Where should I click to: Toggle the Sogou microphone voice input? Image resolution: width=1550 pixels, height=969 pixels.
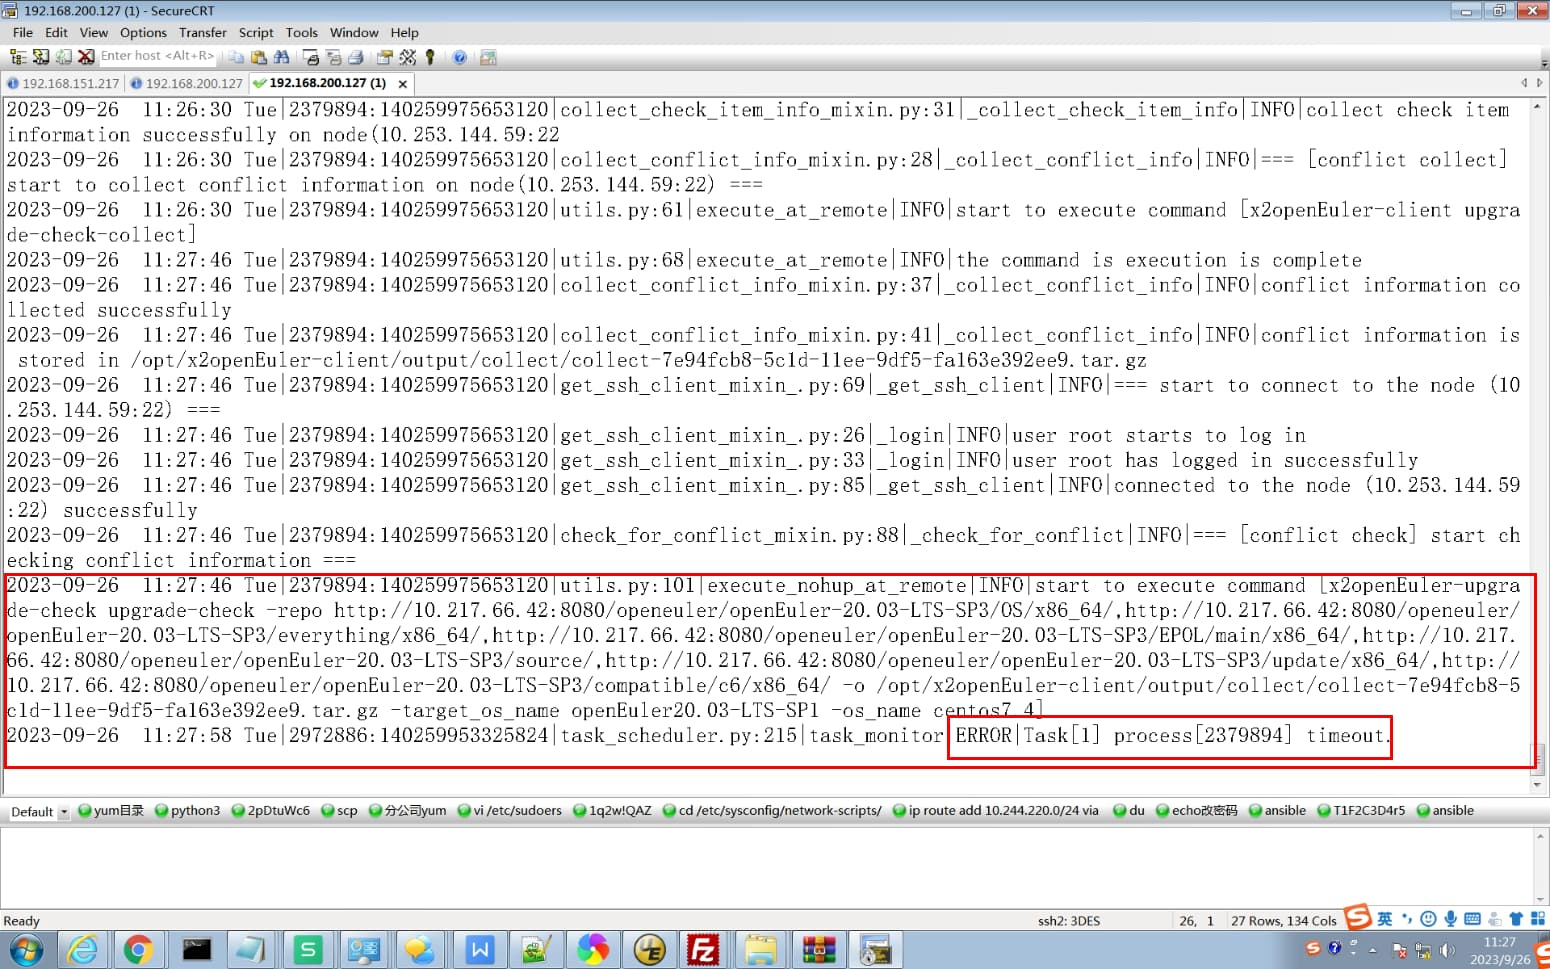[1450, 918]
